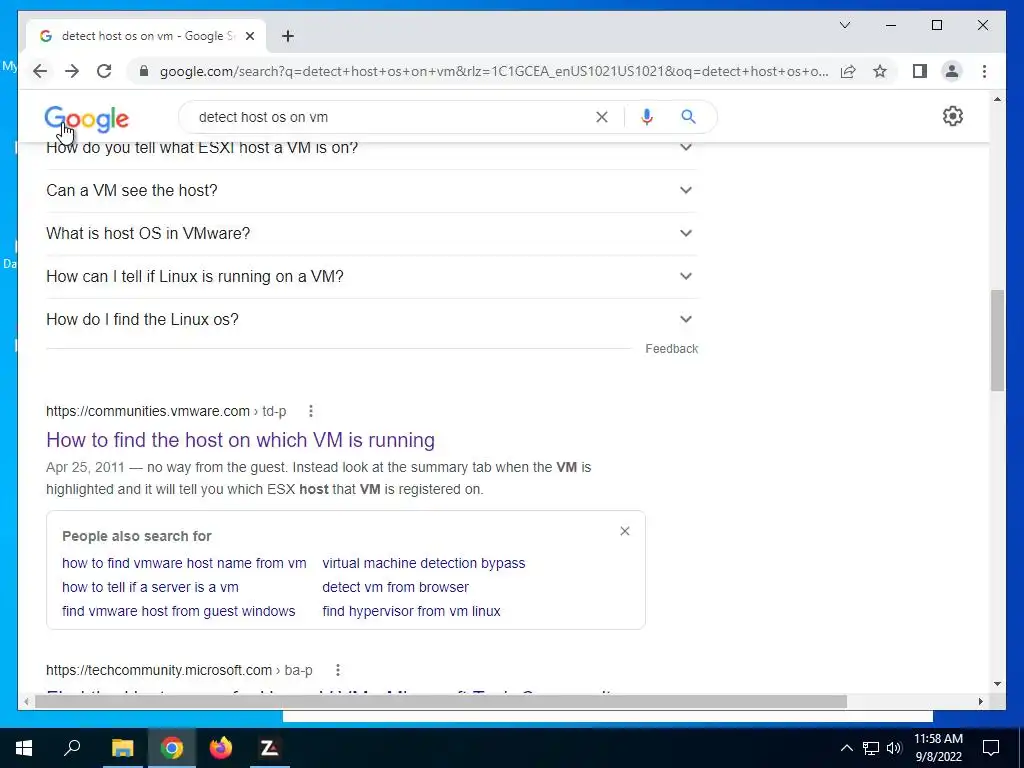Click the scroll-up arrow of the page
The width and height of the screenshot is (1024, 768).
click(997, 99)
